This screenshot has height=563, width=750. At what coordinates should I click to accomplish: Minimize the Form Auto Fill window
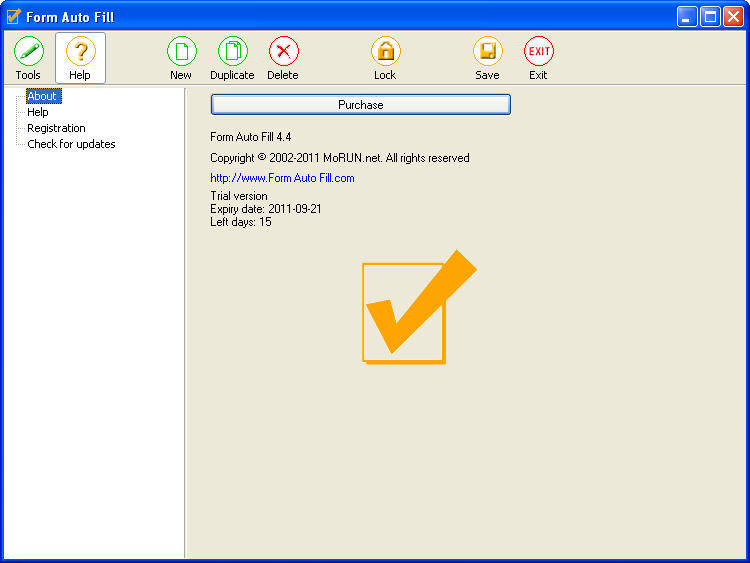coord(687,17)
